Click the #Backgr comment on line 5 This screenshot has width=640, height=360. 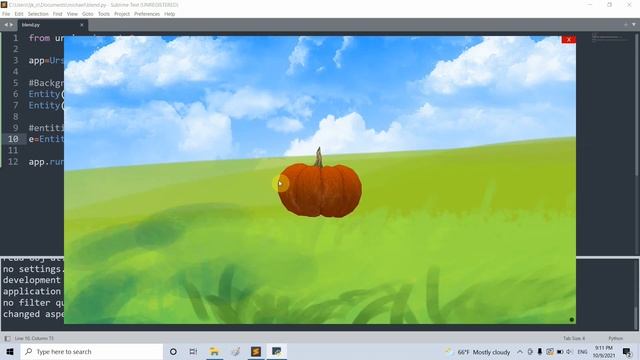click(46, 83)
